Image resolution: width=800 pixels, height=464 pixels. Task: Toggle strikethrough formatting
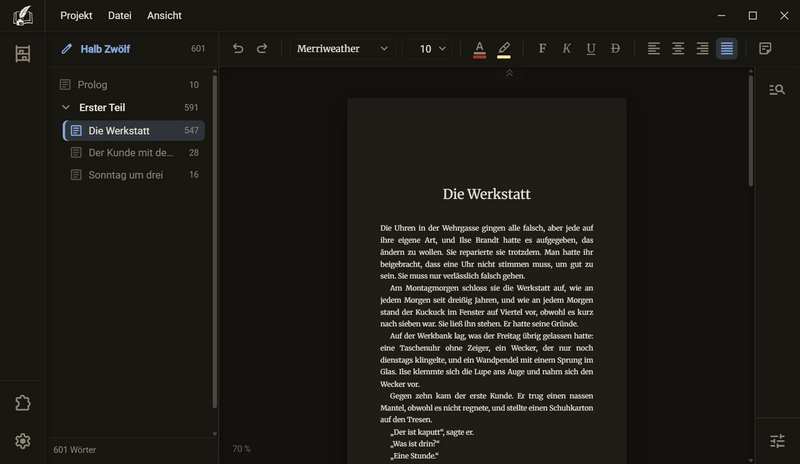click(x=615, y=48)
